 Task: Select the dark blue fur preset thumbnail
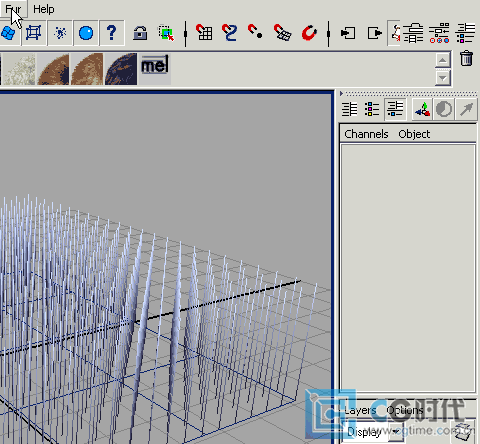point(121,69)
